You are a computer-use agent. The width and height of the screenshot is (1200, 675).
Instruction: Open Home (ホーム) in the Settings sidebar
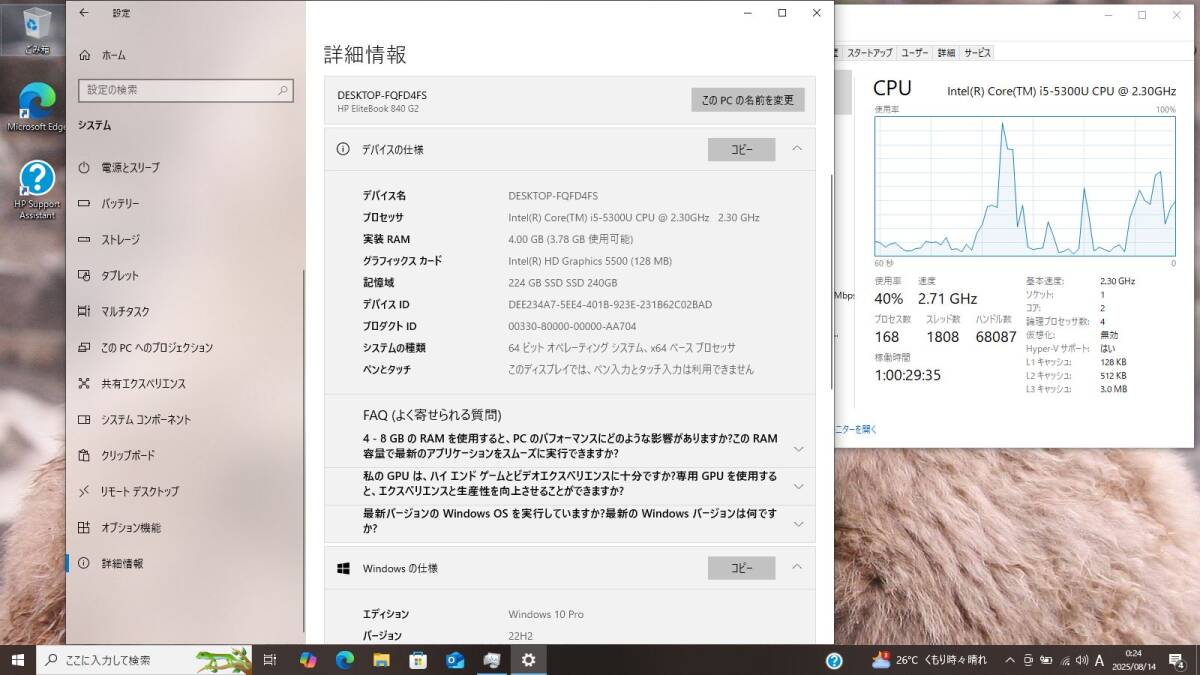point(102,55)
